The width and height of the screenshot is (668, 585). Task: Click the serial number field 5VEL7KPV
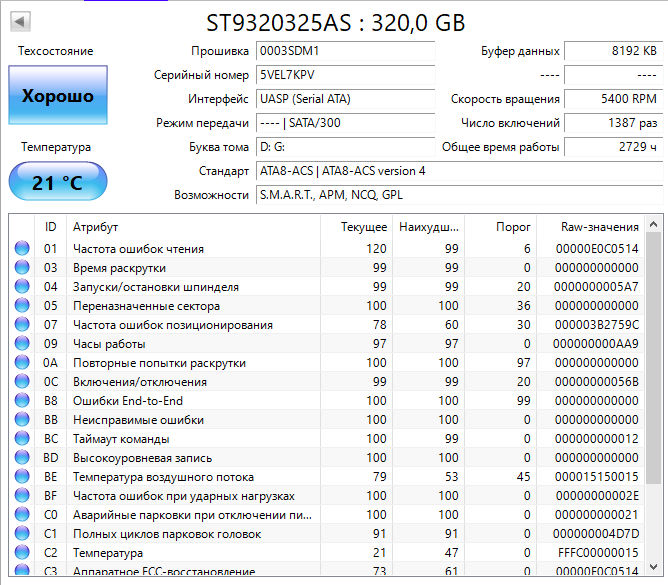[x=344, y=75]
